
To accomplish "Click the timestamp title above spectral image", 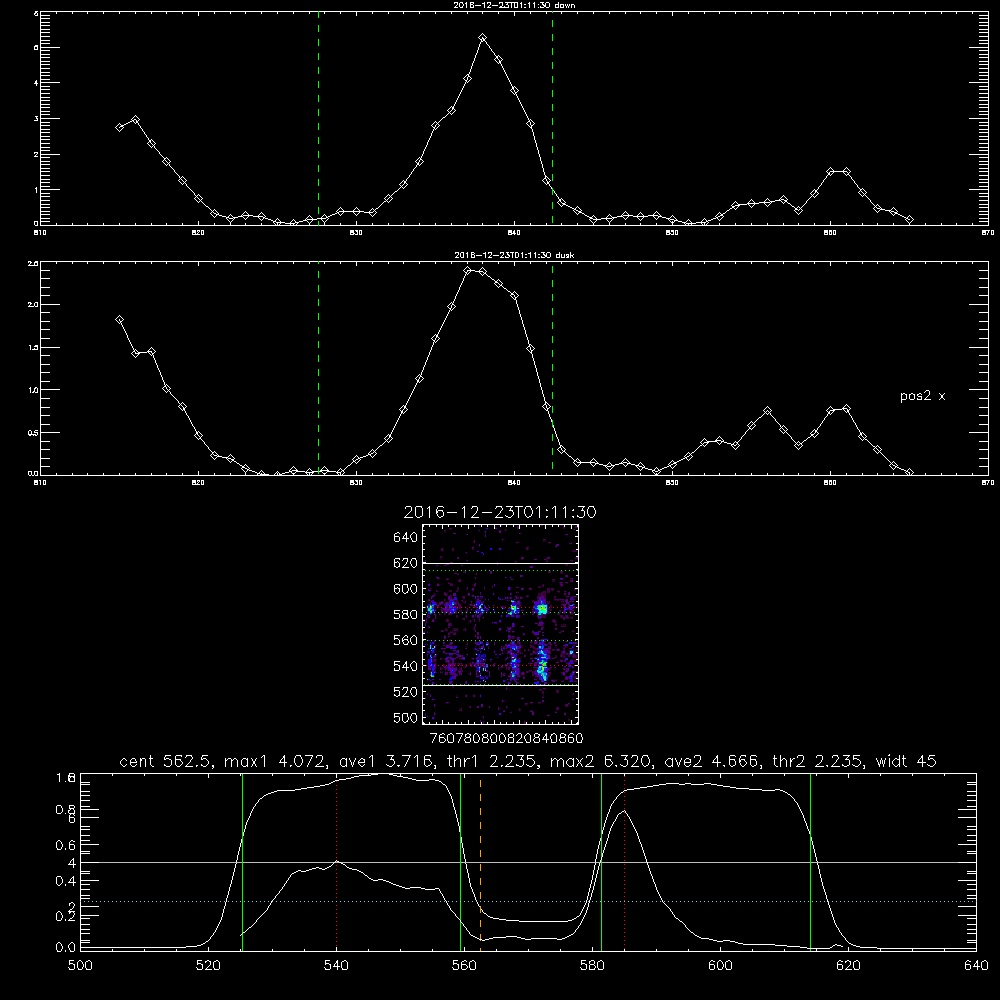I will tap(500, 512).
